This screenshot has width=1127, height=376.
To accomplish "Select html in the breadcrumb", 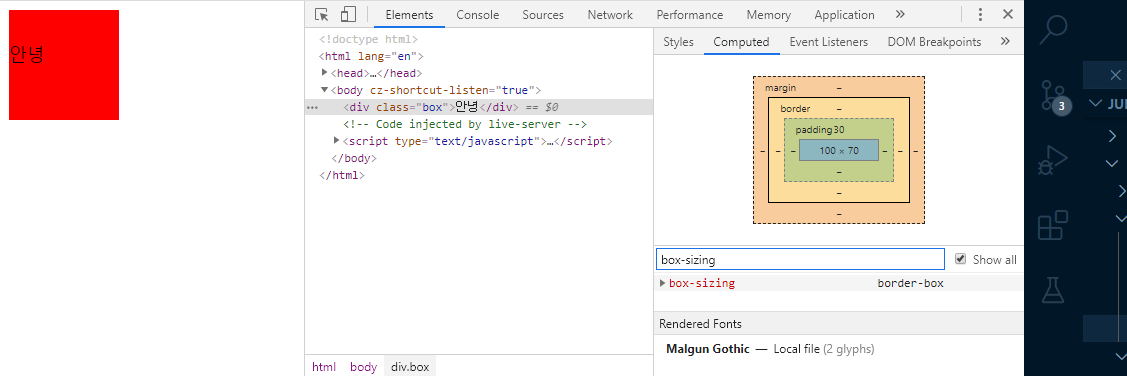I will click(x=323, y=367).
